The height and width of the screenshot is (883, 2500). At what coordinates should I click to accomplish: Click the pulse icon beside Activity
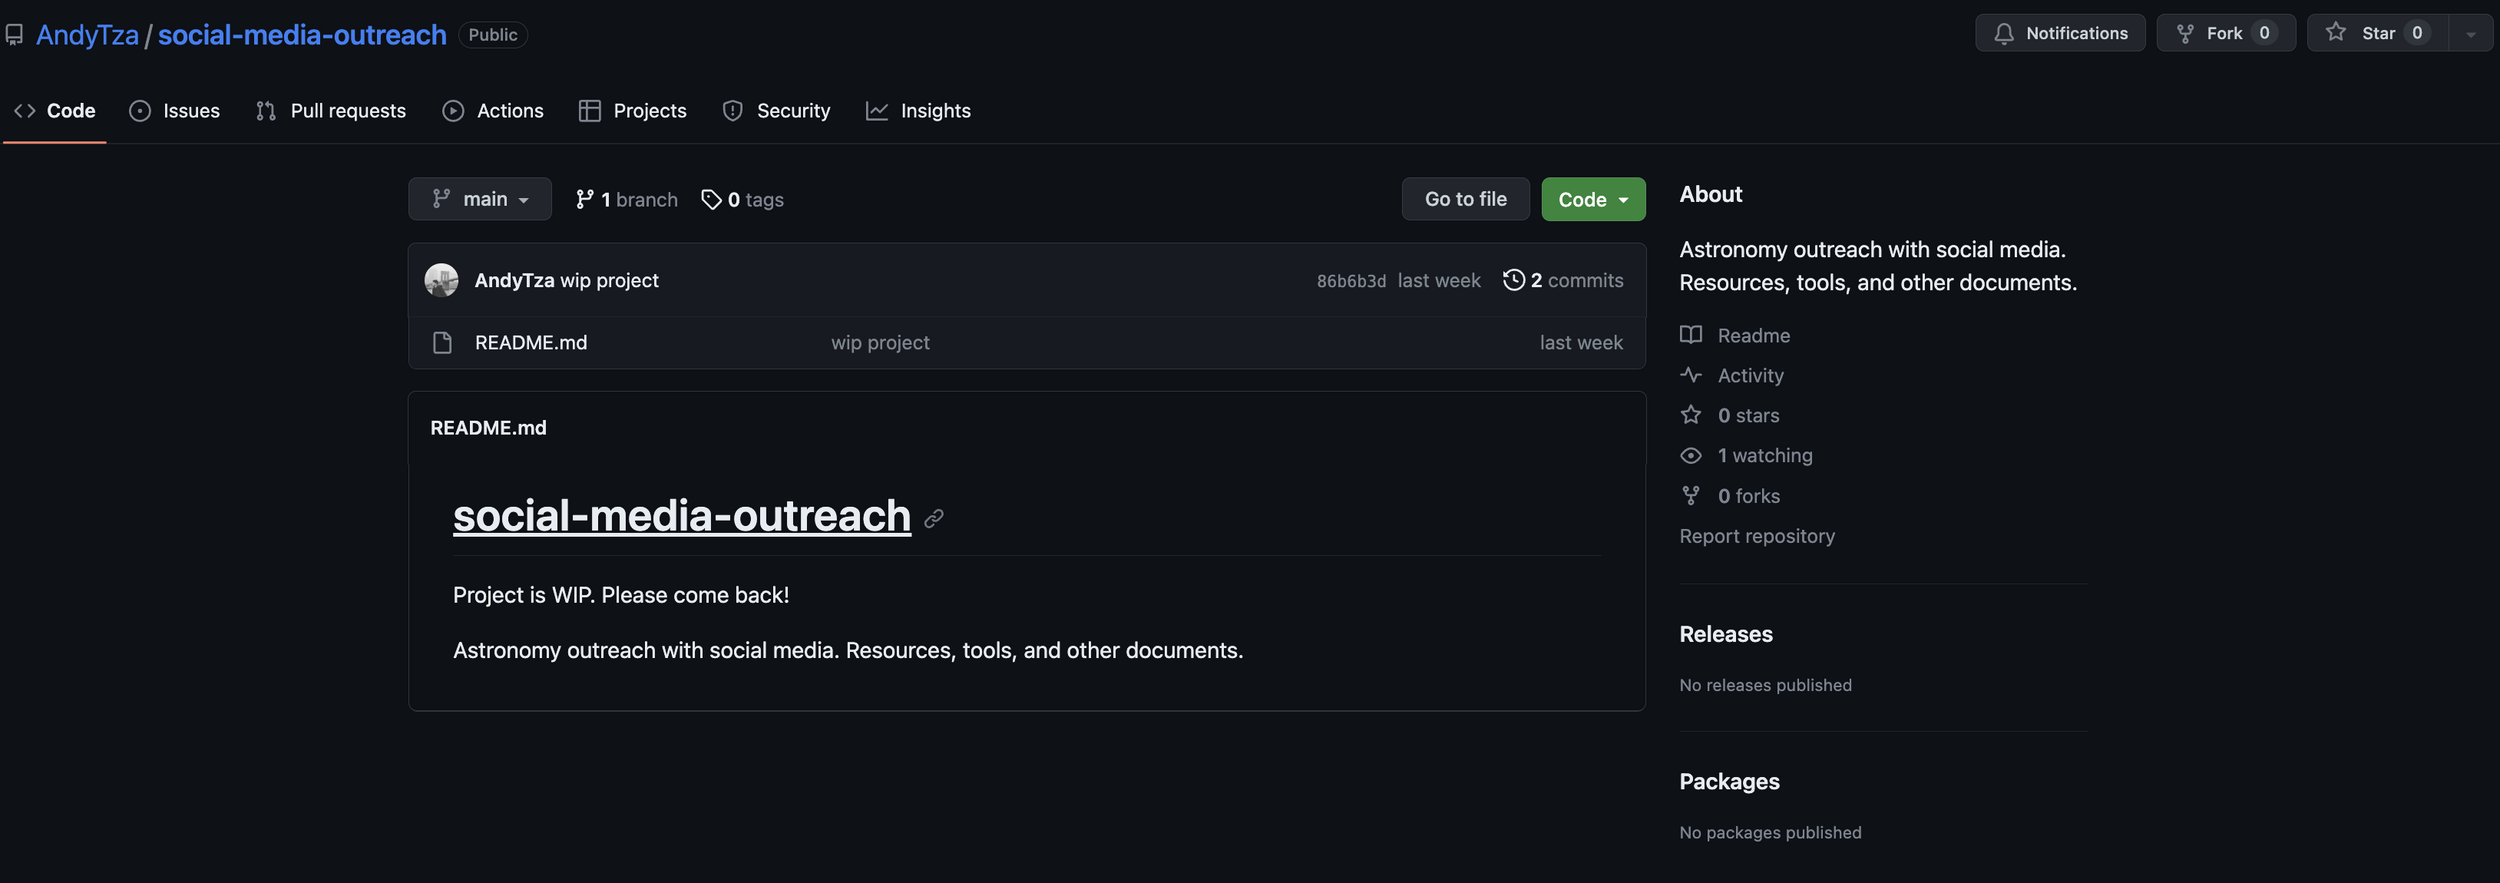pos(1691,375)
